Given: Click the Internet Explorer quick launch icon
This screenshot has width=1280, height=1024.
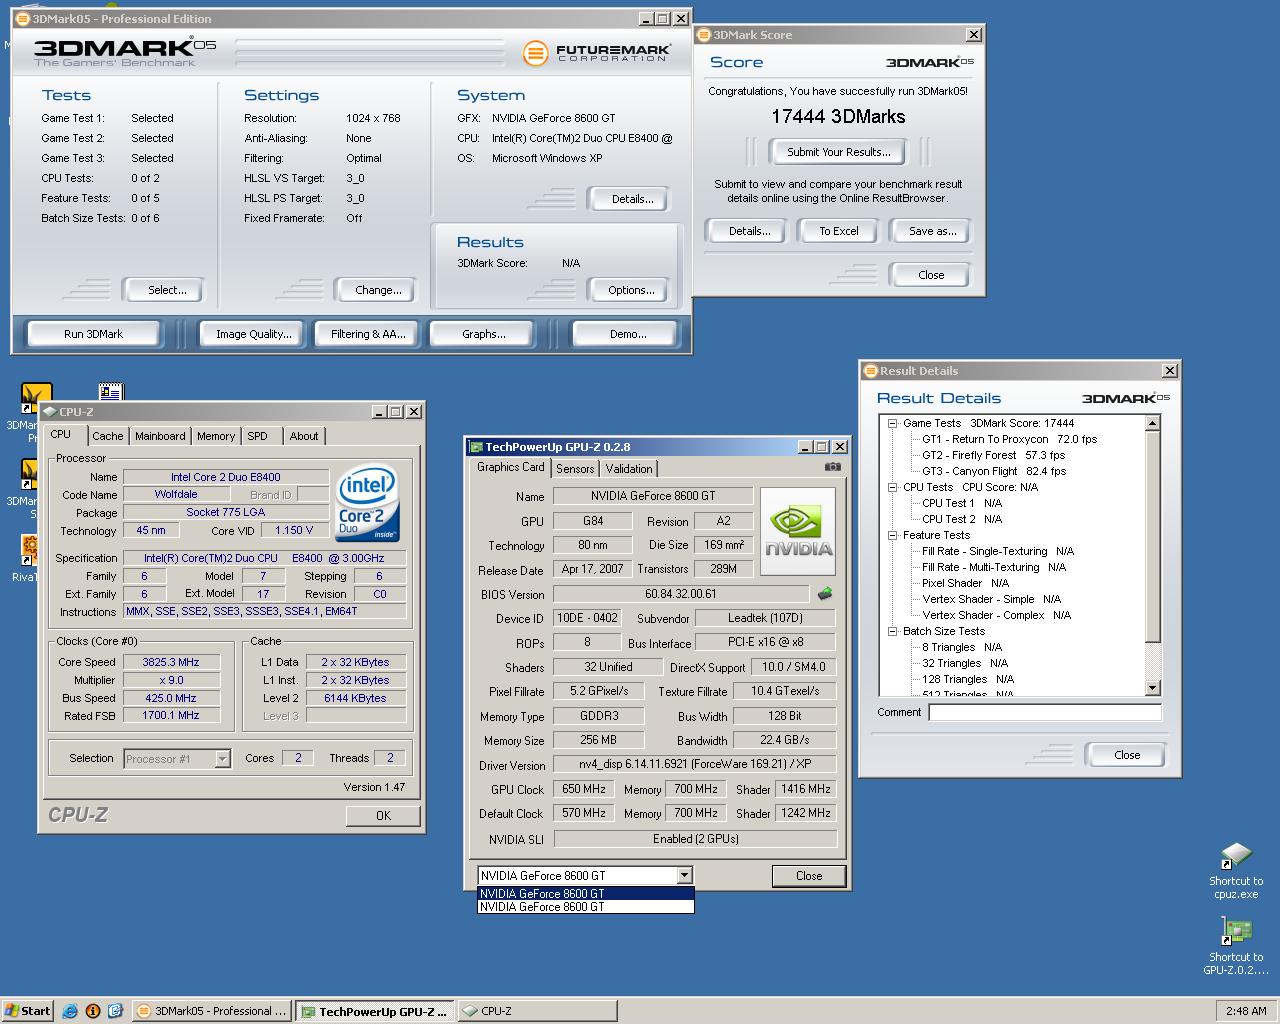Looking at the screenshot, I should tap(71, 1011).
